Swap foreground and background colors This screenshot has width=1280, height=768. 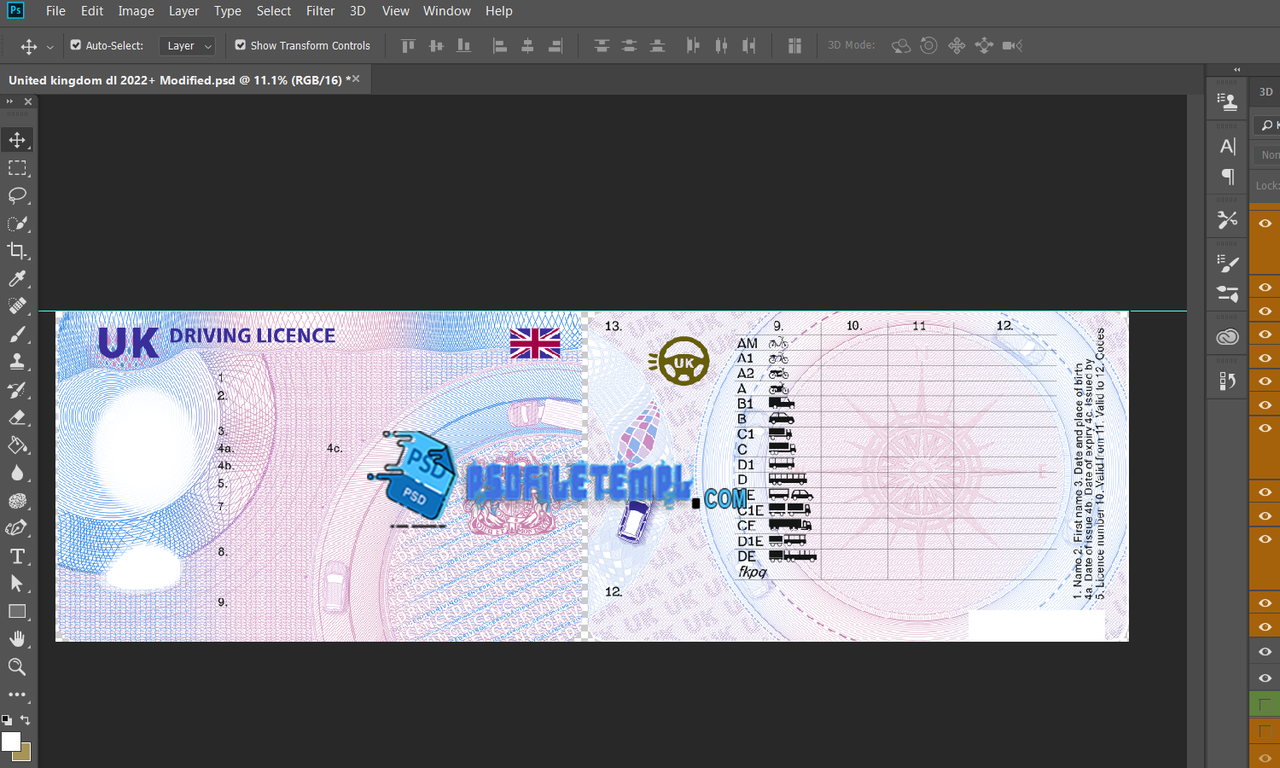[x=26, y=720]
